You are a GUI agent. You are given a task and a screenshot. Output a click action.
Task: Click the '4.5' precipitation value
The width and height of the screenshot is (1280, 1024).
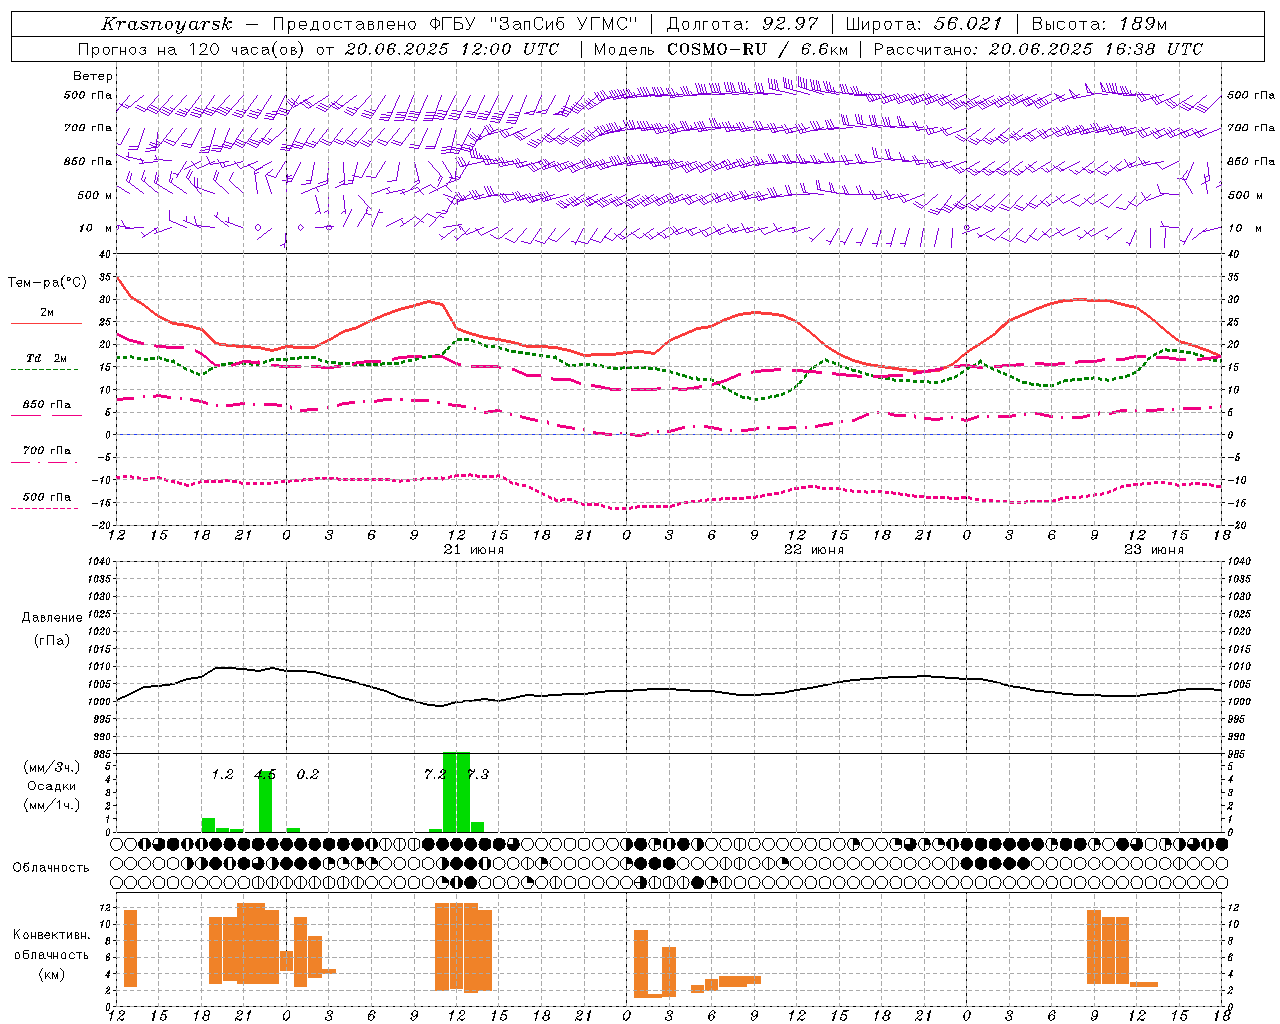tap(265, 774)
